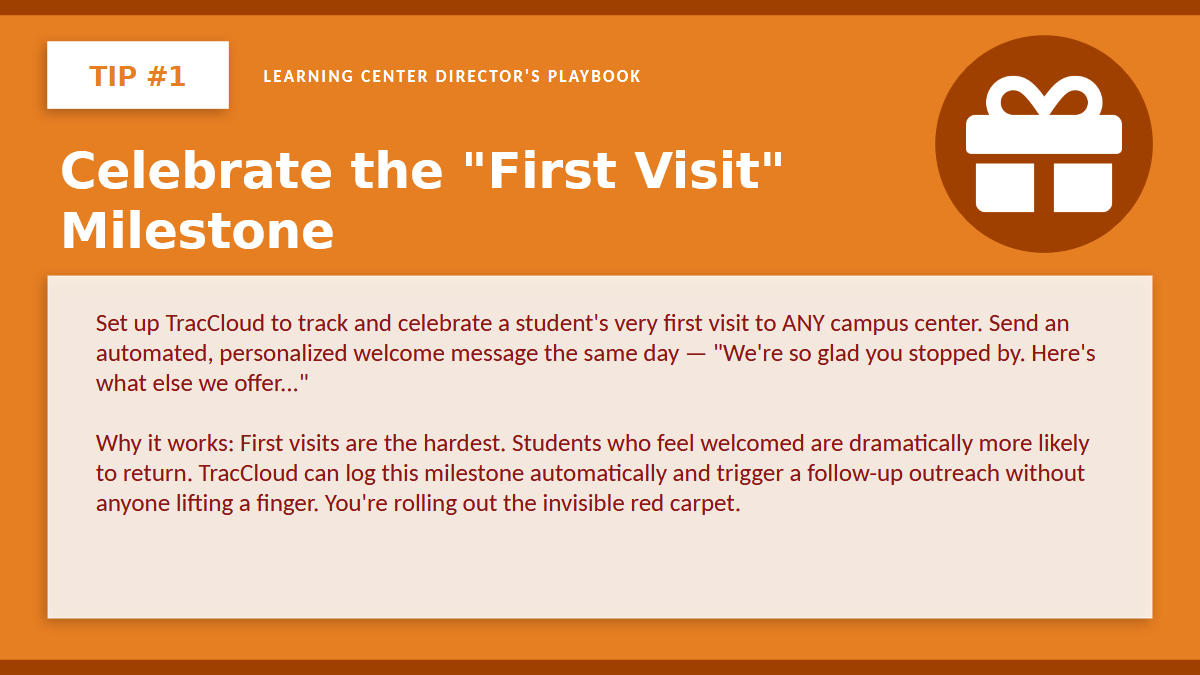Click empty space at the bottom of the beige card
Image resolution: width=1200 pixels, height=675 pixels.
tap(600, 575)
